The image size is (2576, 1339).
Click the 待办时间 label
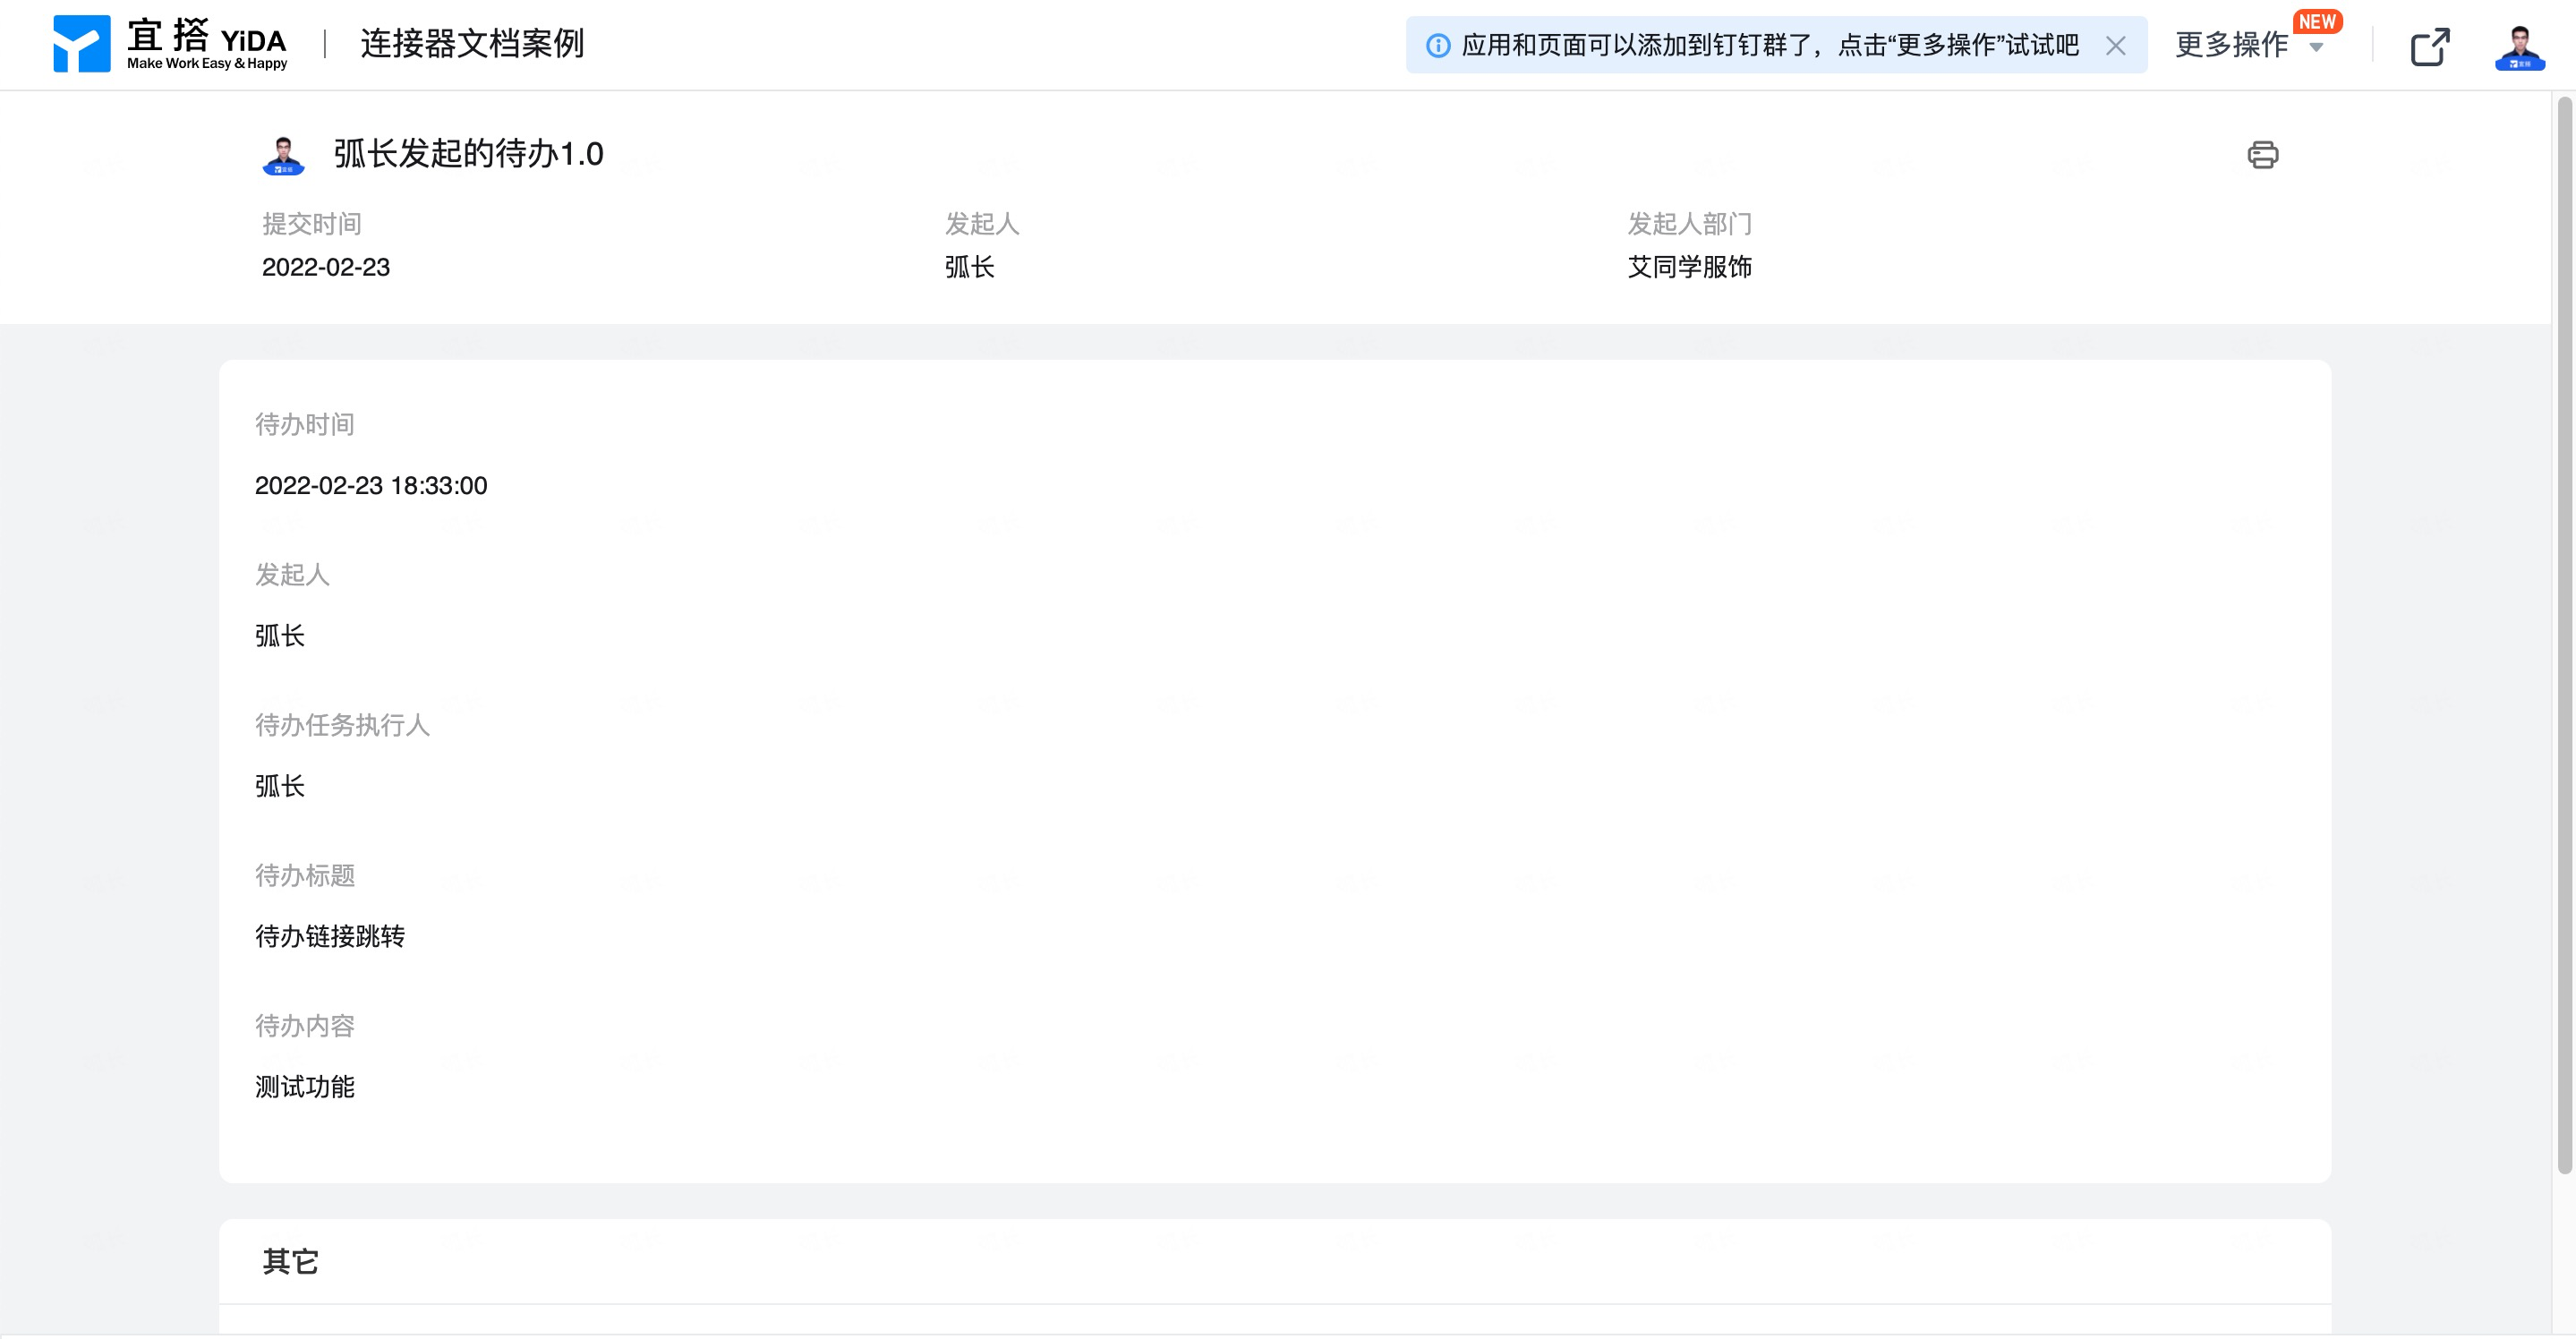(305, 425)
